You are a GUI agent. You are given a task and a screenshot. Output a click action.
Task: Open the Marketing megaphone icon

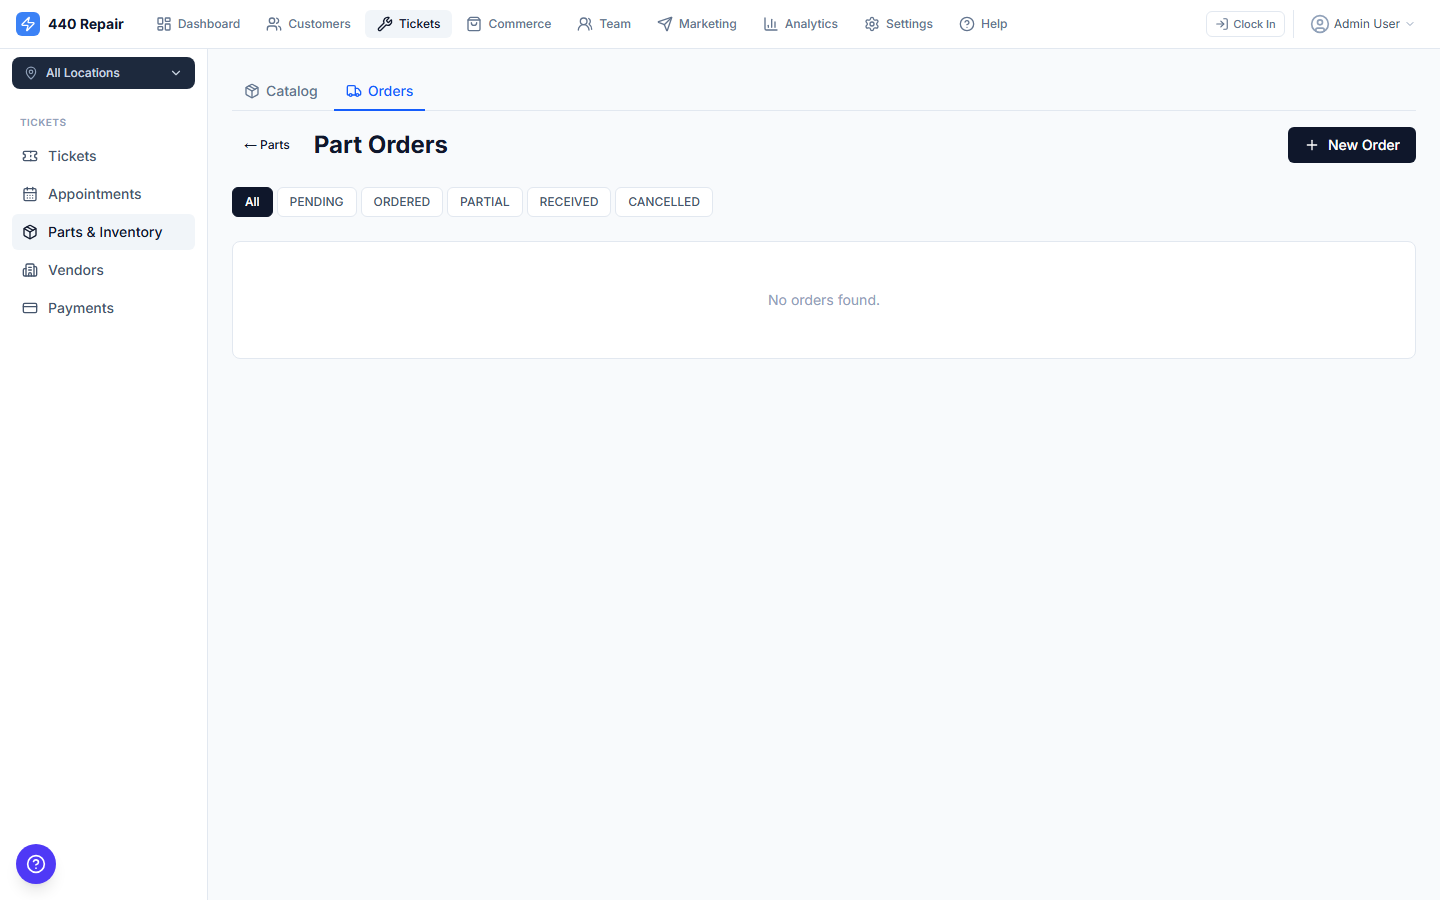662,23
